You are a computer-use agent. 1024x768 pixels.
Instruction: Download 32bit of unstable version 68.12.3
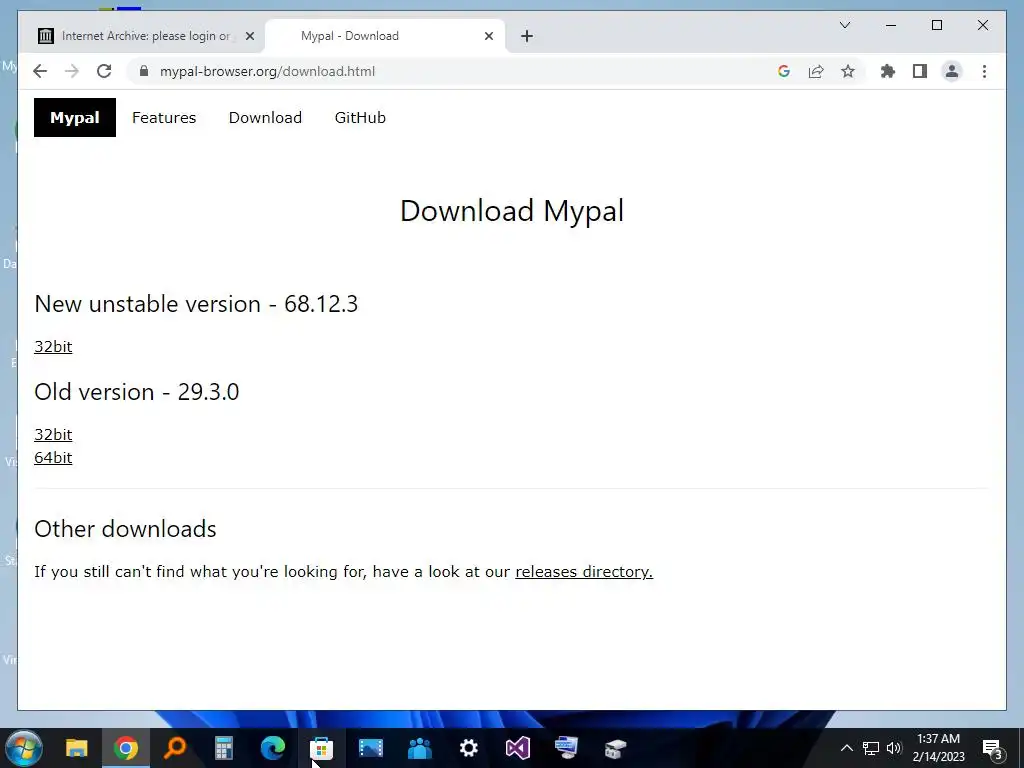pyautogui.click(x=53, y=347)
